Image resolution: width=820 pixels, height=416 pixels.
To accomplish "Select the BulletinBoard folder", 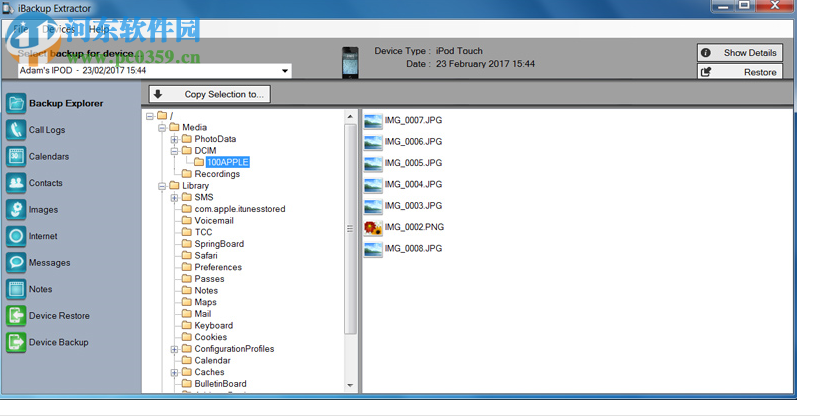I will tap(220, 384).
